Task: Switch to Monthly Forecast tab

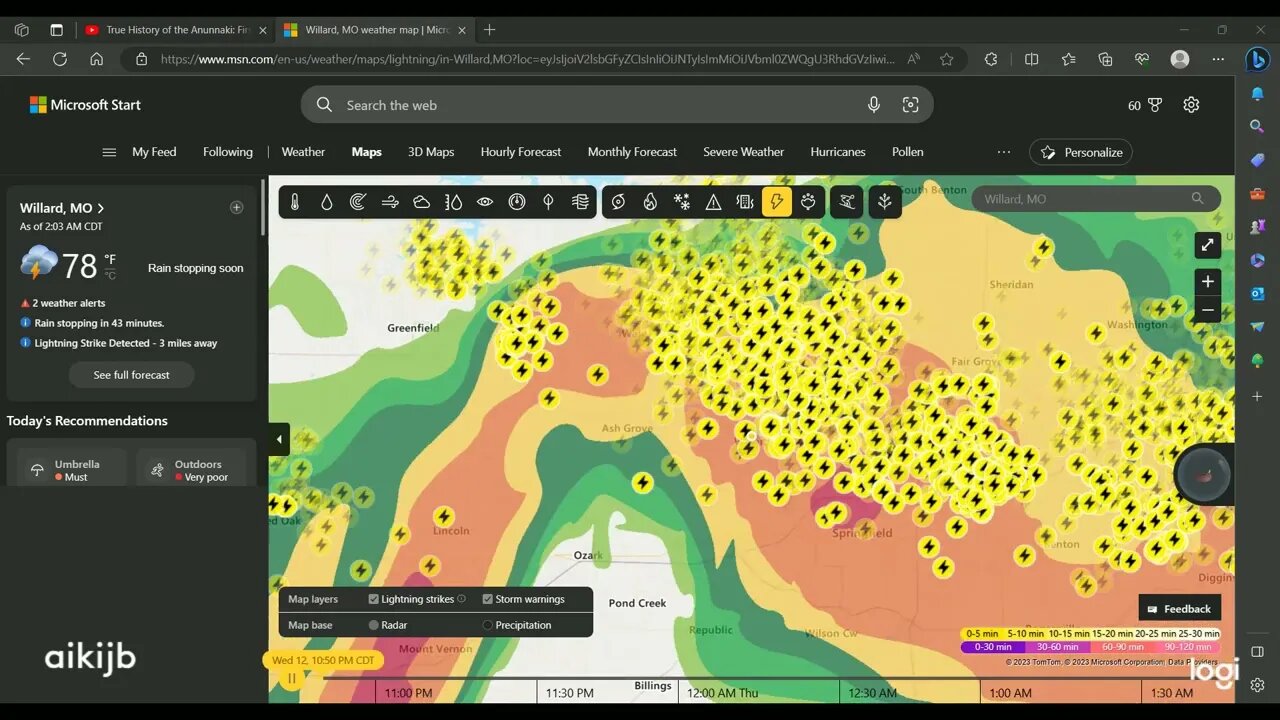Action: tap(632, 152)
